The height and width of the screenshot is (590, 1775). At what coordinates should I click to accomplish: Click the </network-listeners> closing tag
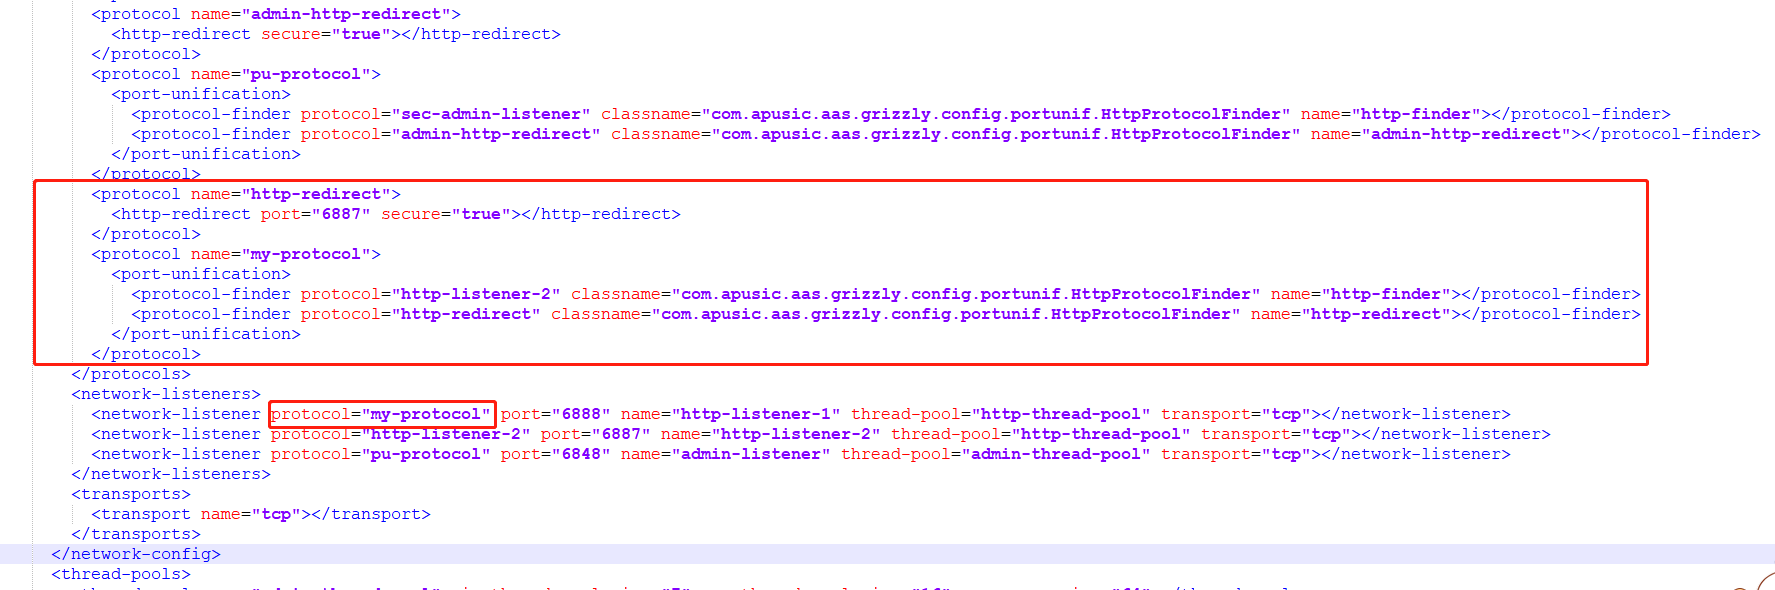(170, 474)
